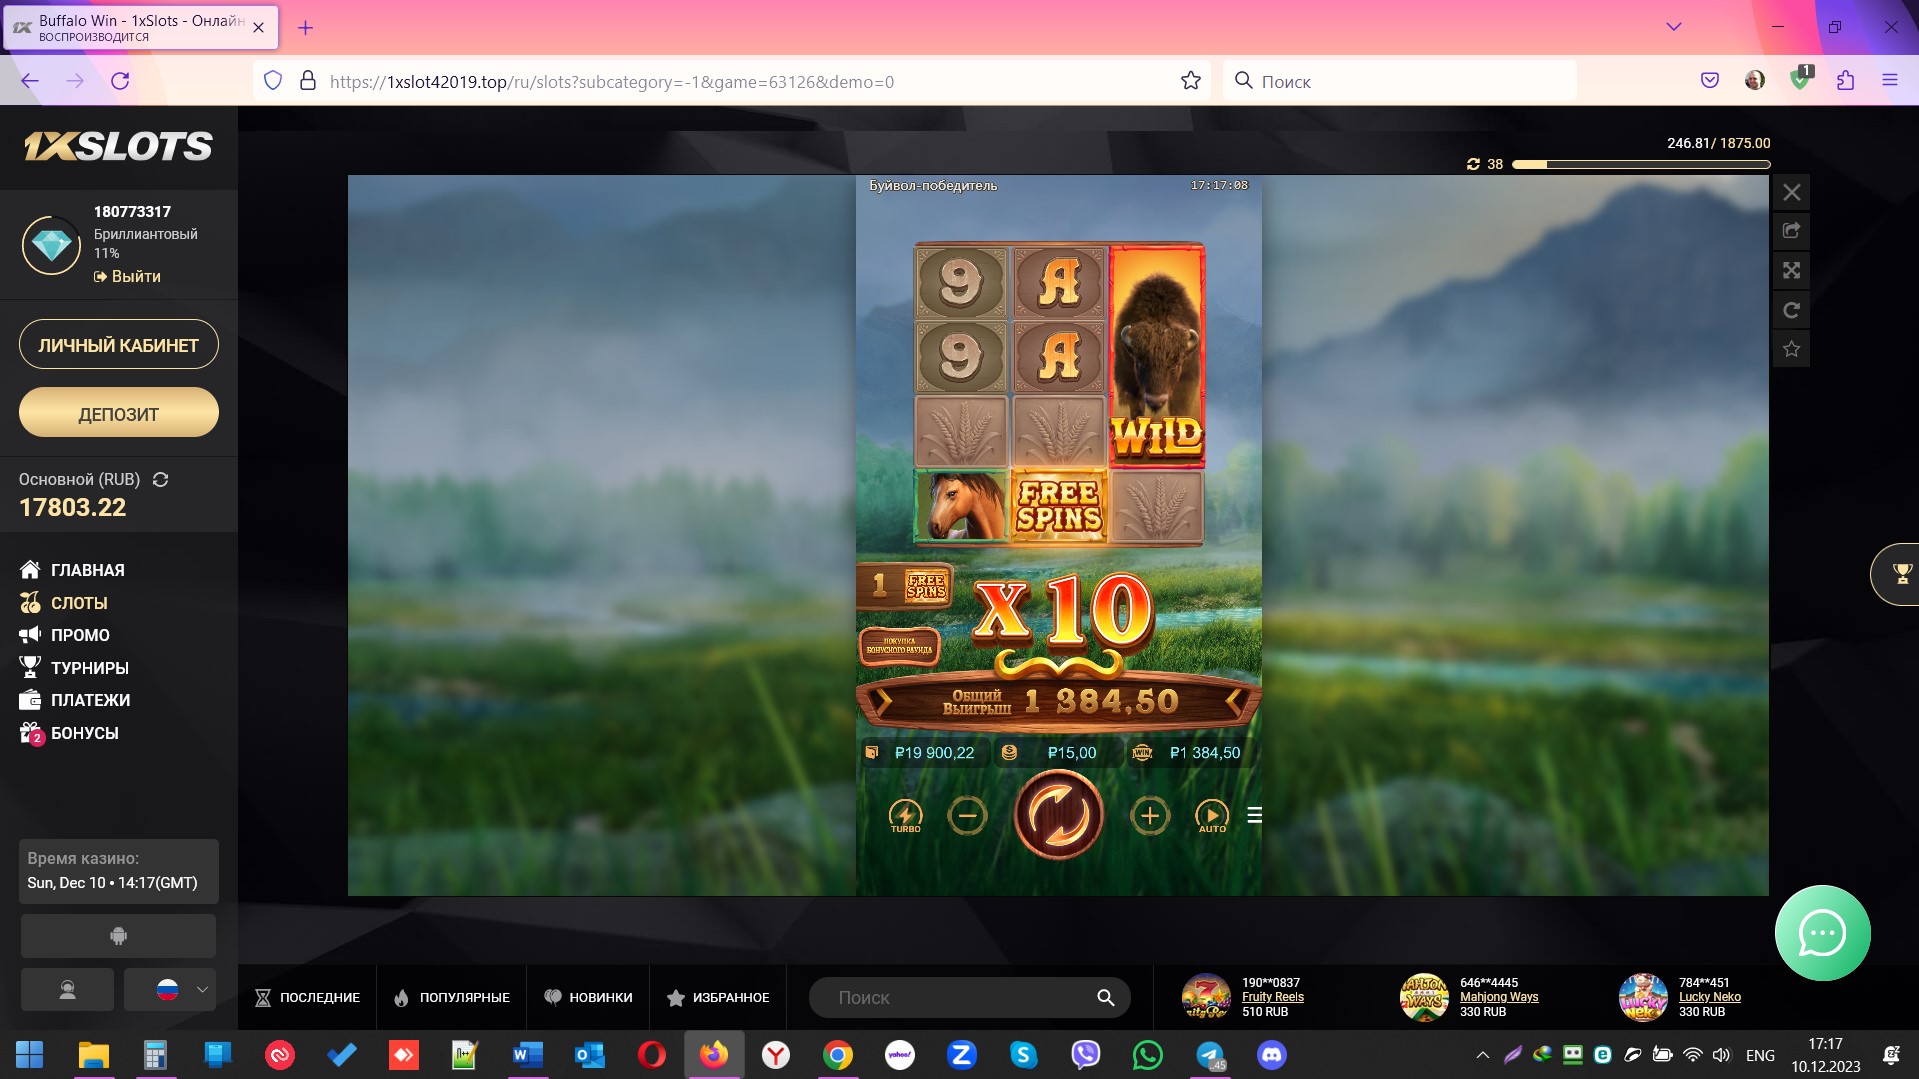Open the Firefox application menu
The image size is (1919, 1079).
click(1889, 81)
